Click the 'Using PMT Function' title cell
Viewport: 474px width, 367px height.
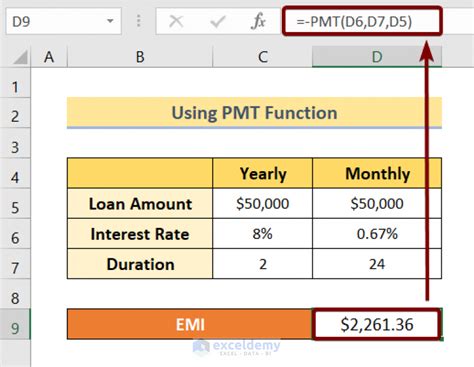point(254,113)
